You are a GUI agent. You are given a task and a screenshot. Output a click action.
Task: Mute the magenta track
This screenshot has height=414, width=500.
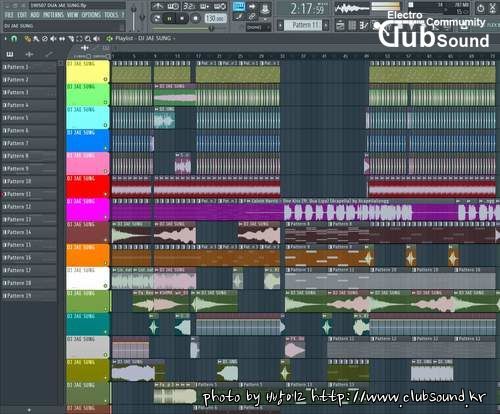pos(106,217)
